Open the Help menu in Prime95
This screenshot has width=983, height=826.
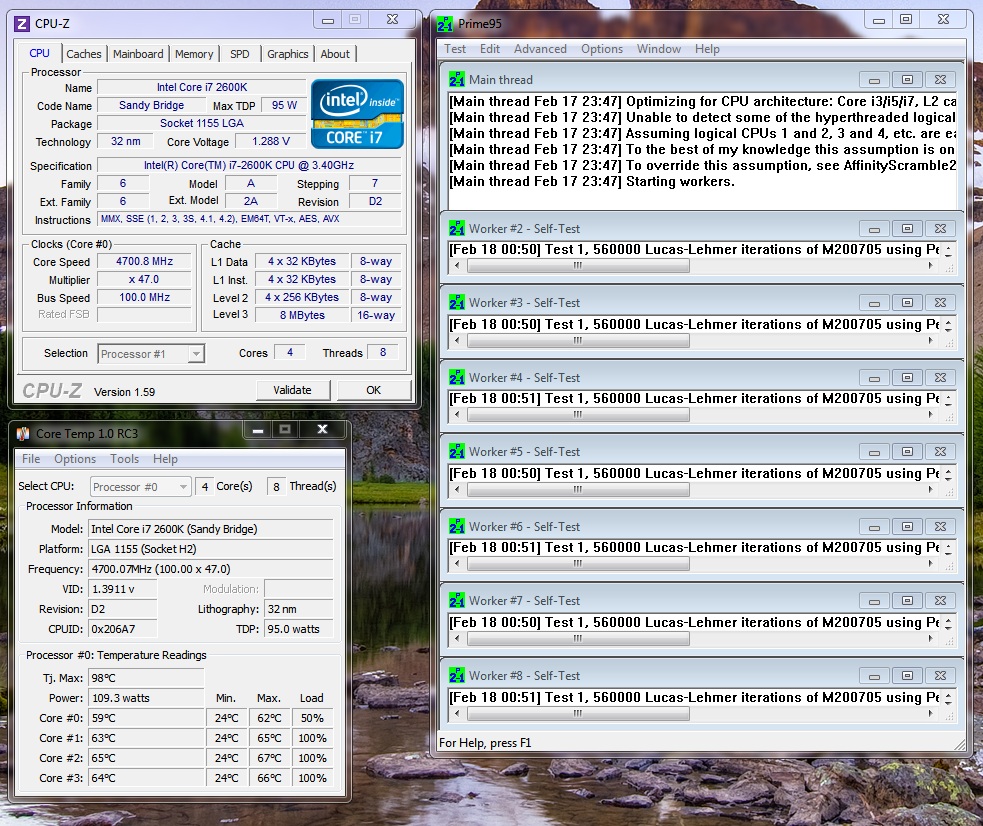click(x=707, y=49)
